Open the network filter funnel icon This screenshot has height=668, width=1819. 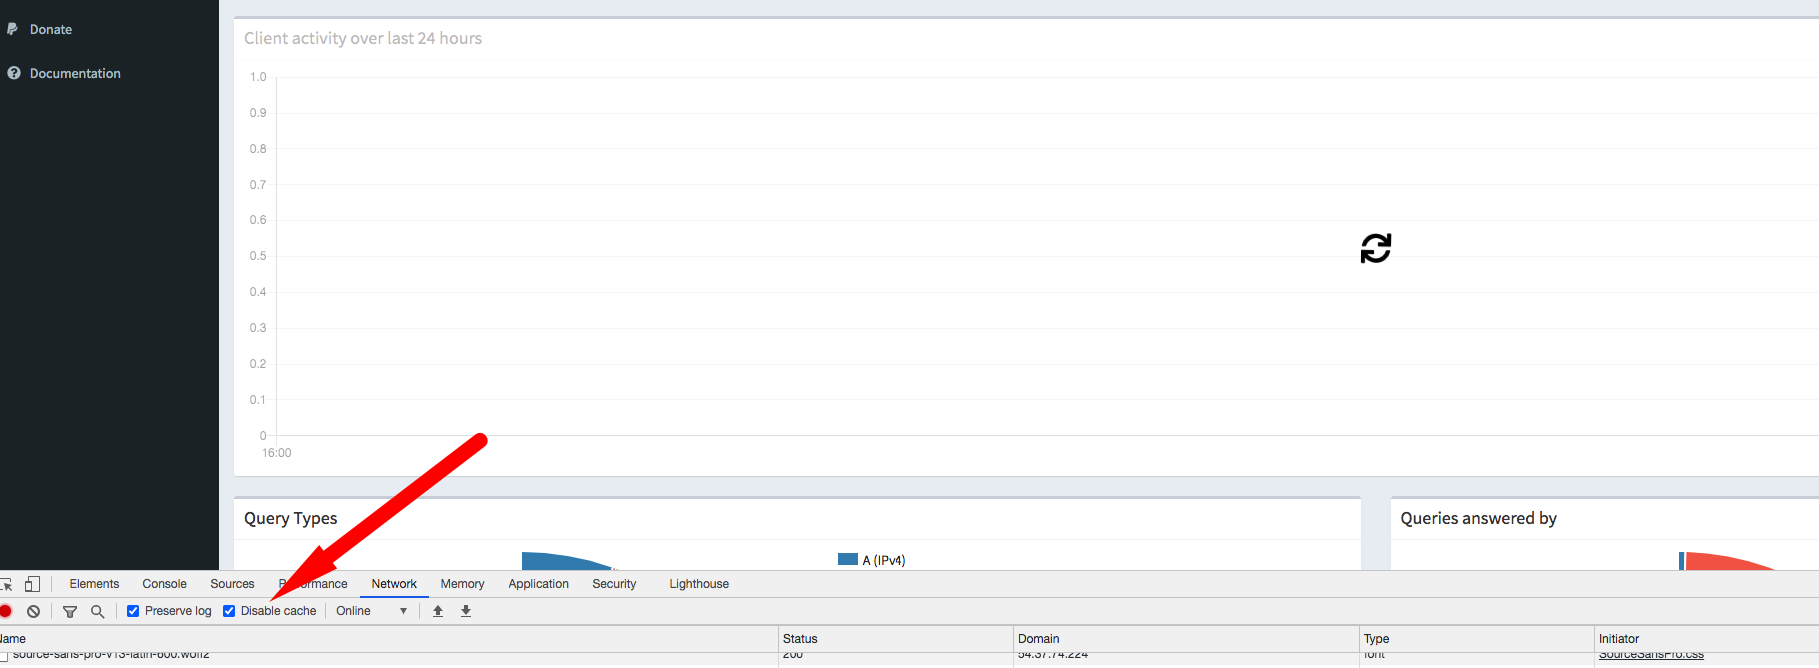(70, 611)
